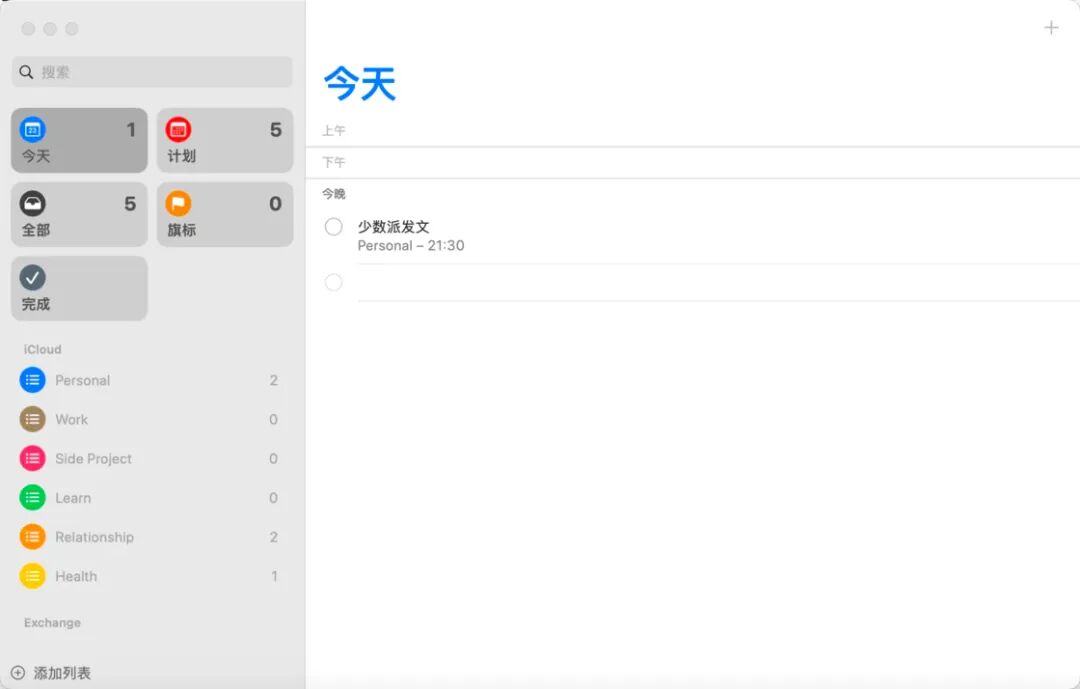
Task: Click the iCloud account header
Action: (43, 349)
